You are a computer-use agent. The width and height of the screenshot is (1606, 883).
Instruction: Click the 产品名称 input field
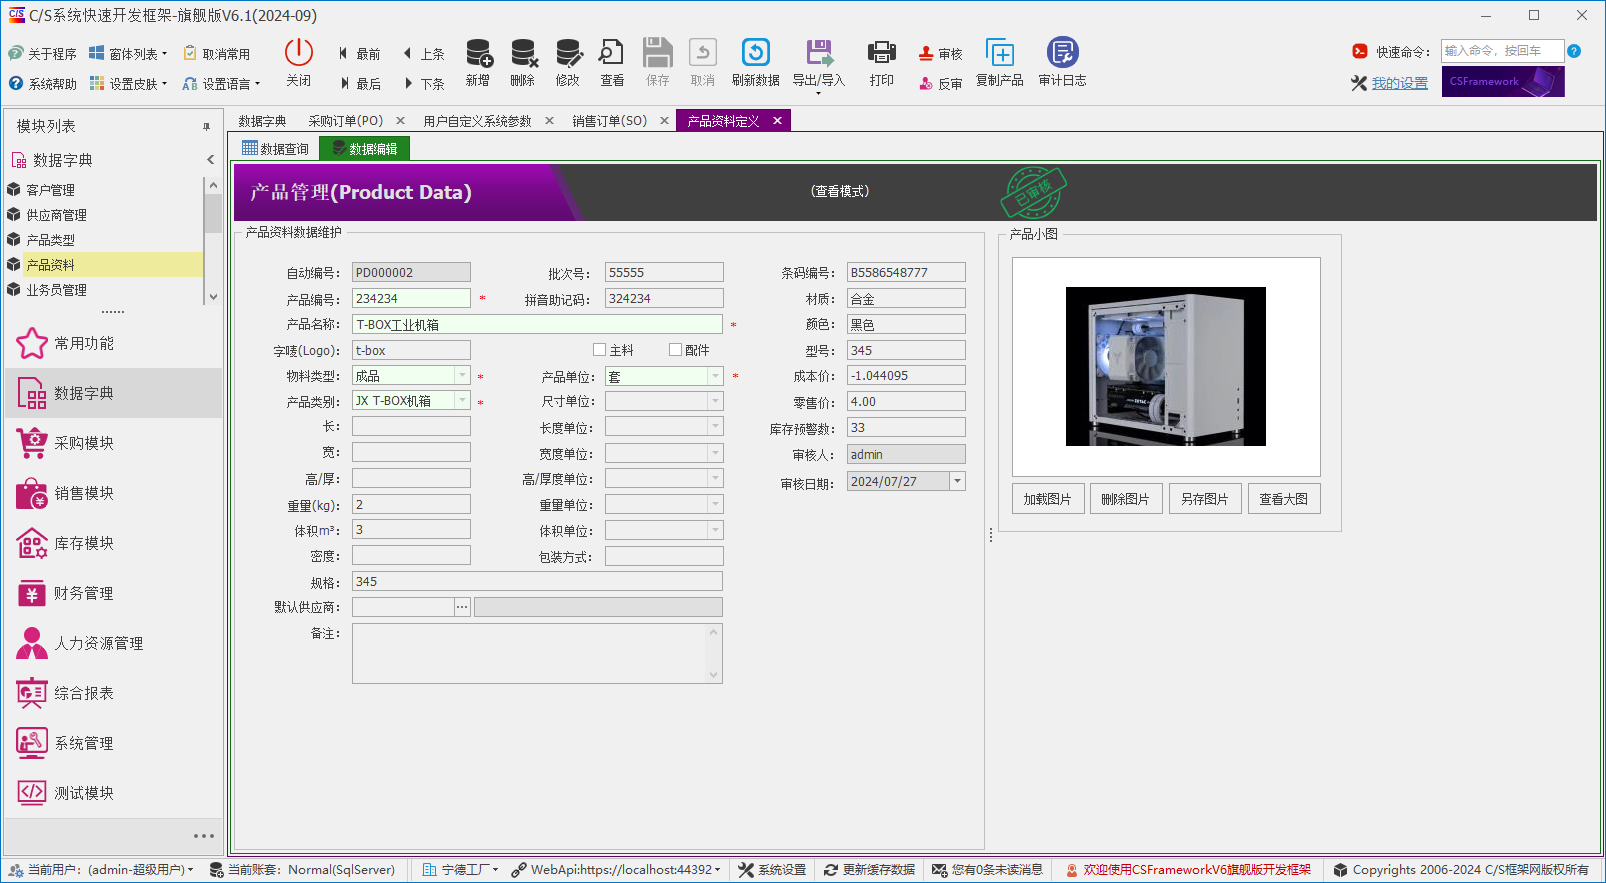tap(537, 324)
